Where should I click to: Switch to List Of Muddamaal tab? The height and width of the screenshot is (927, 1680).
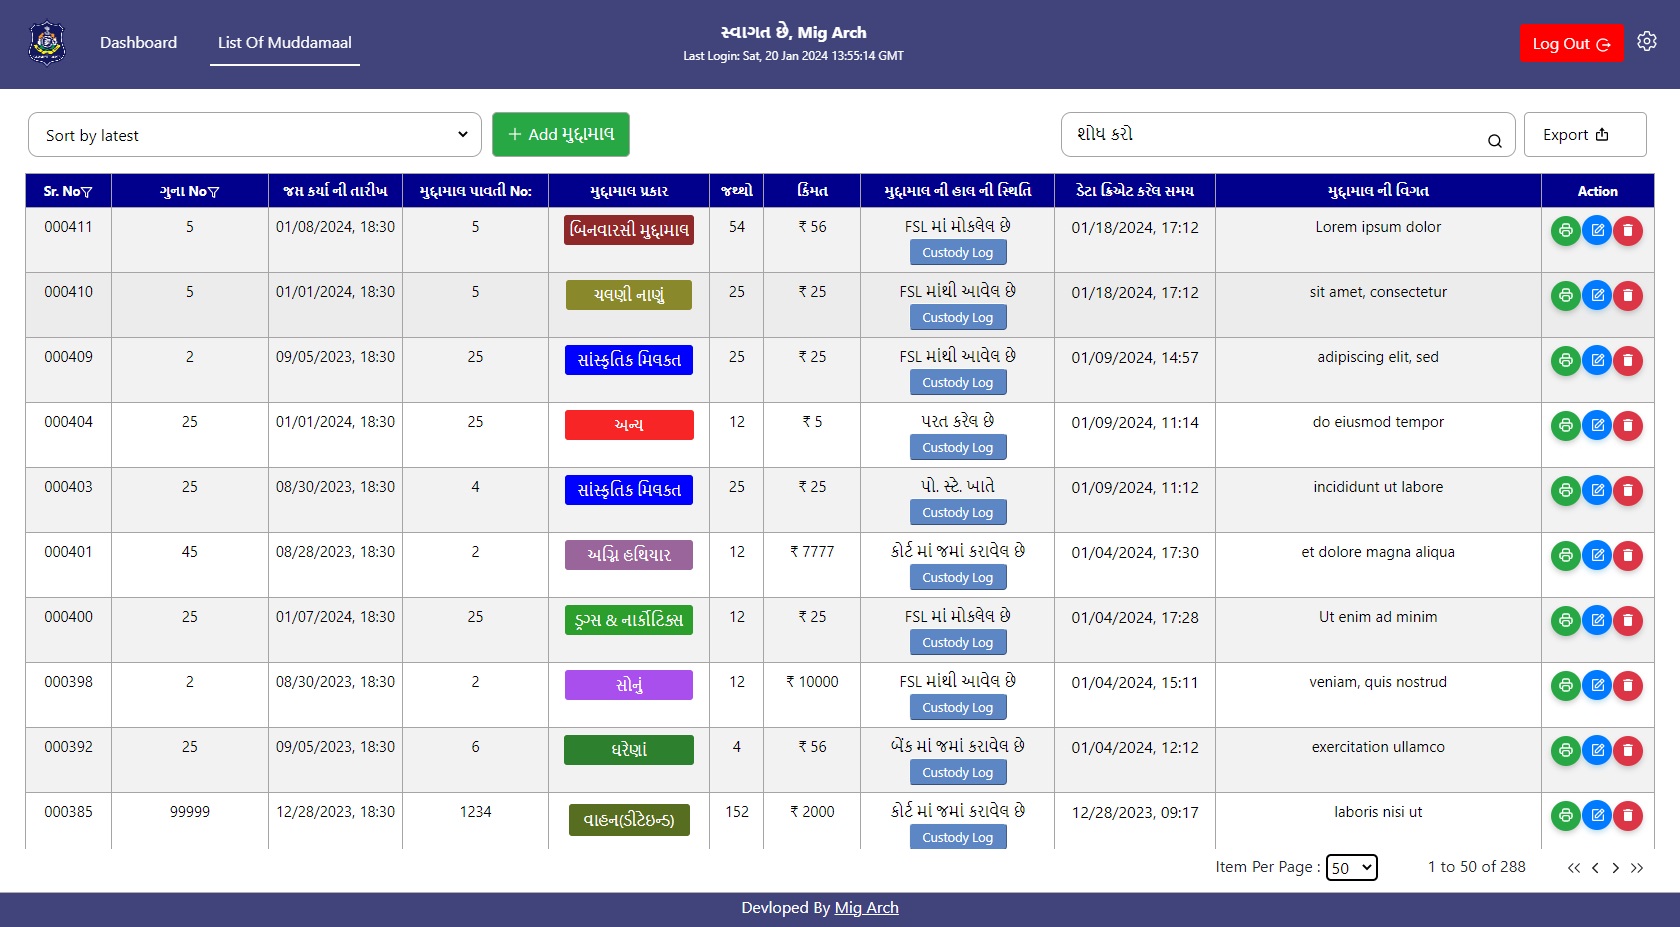(285, 43)
